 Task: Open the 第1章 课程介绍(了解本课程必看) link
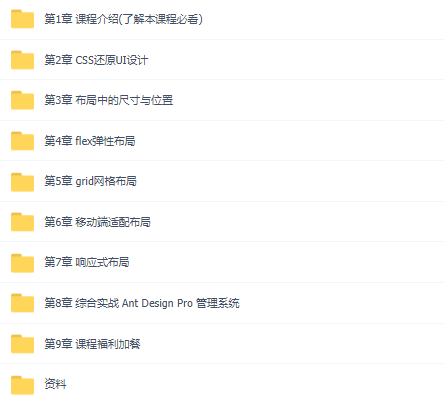[x=124, y=19]
